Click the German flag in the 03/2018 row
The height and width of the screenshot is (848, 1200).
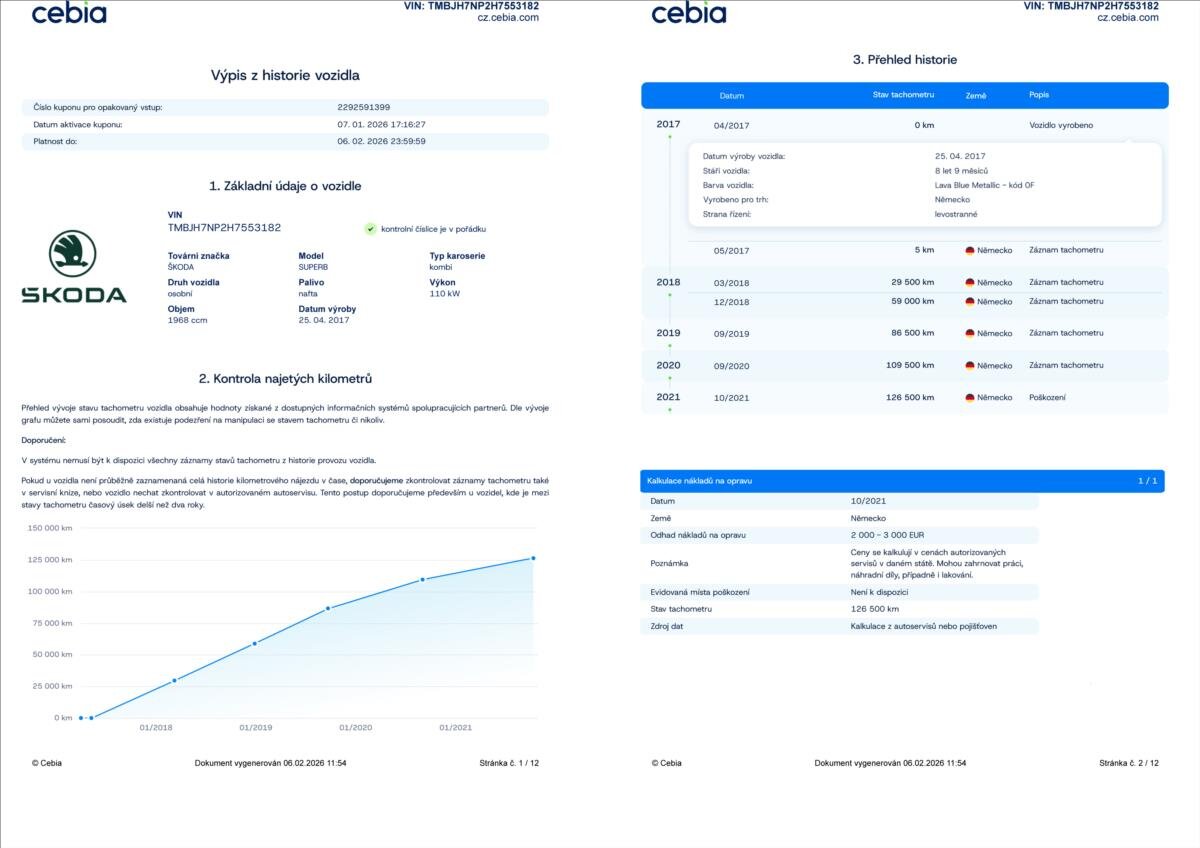pos(970,283)
